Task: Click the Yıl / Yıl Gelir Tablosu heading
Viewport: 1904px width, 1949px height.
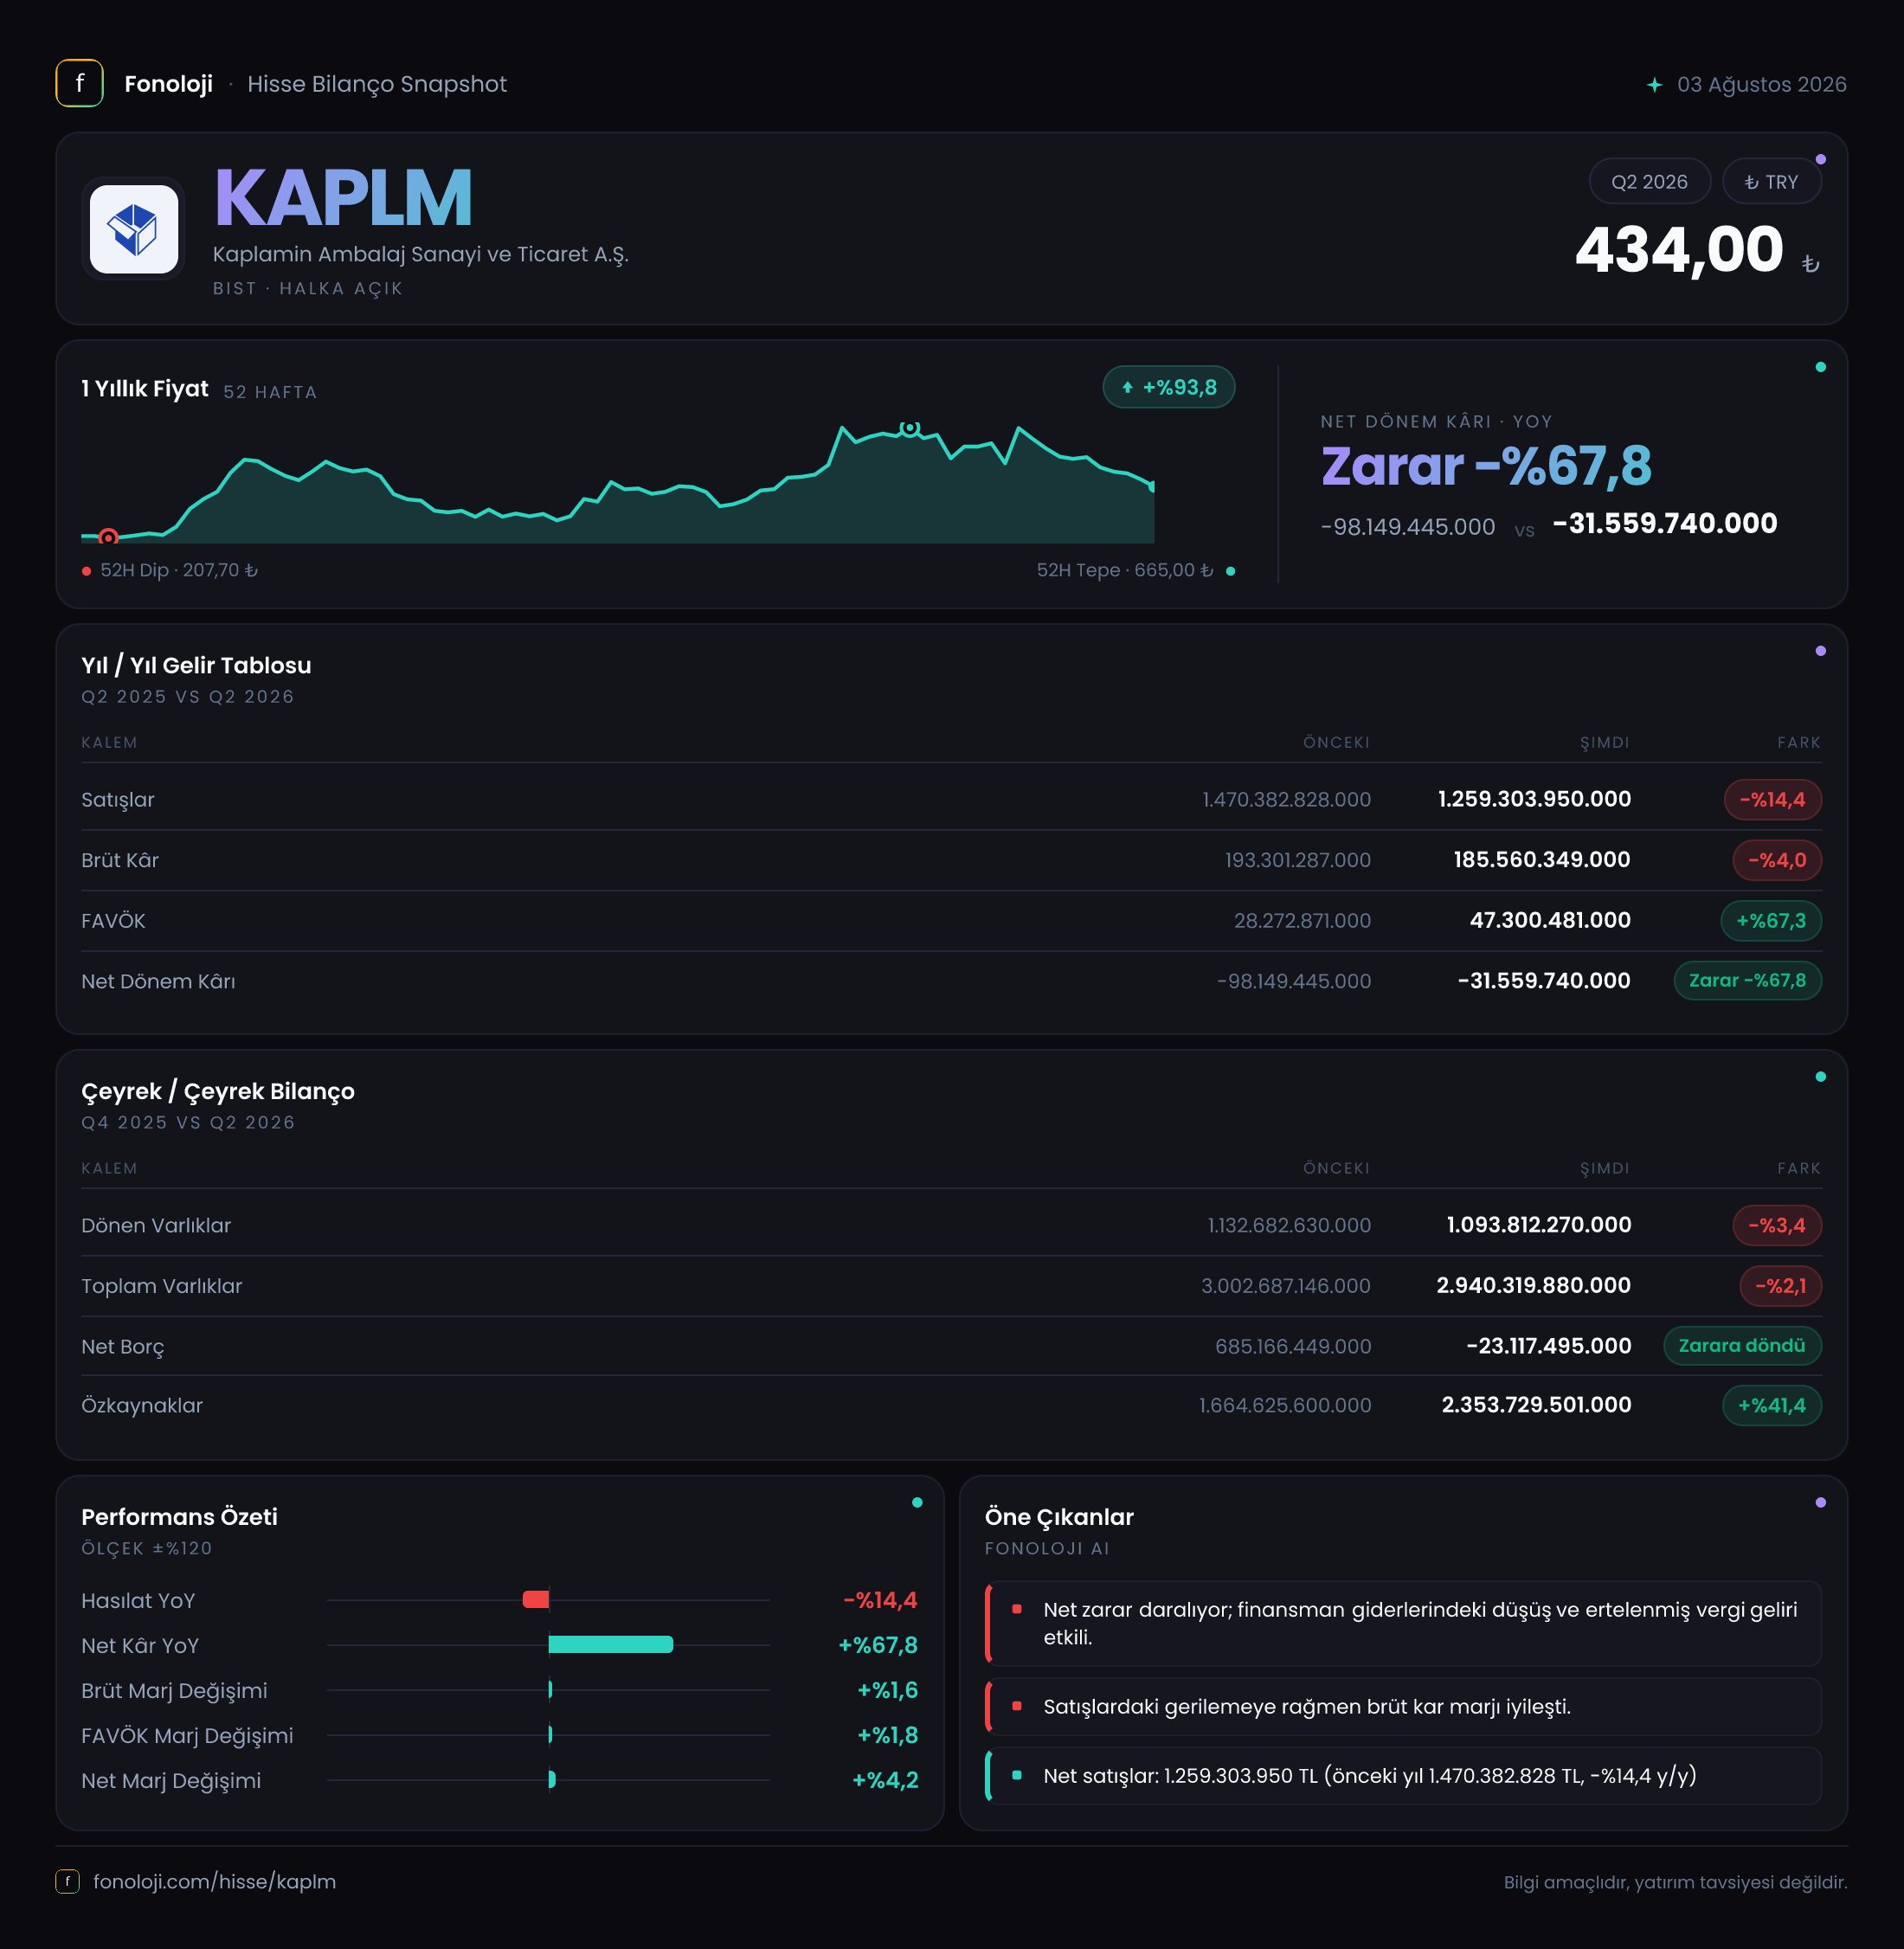Action: (196, 665)
